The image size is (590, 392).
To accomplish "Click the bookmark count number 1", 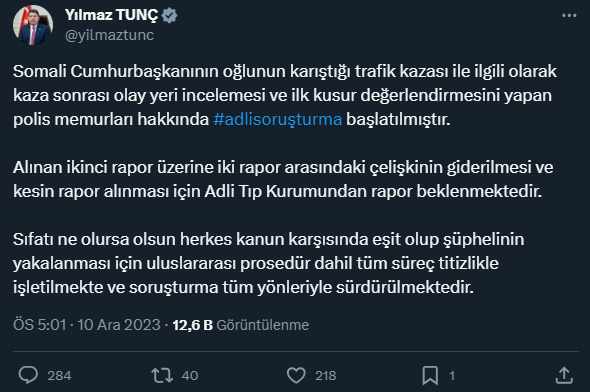I will [x=452, y=375].
